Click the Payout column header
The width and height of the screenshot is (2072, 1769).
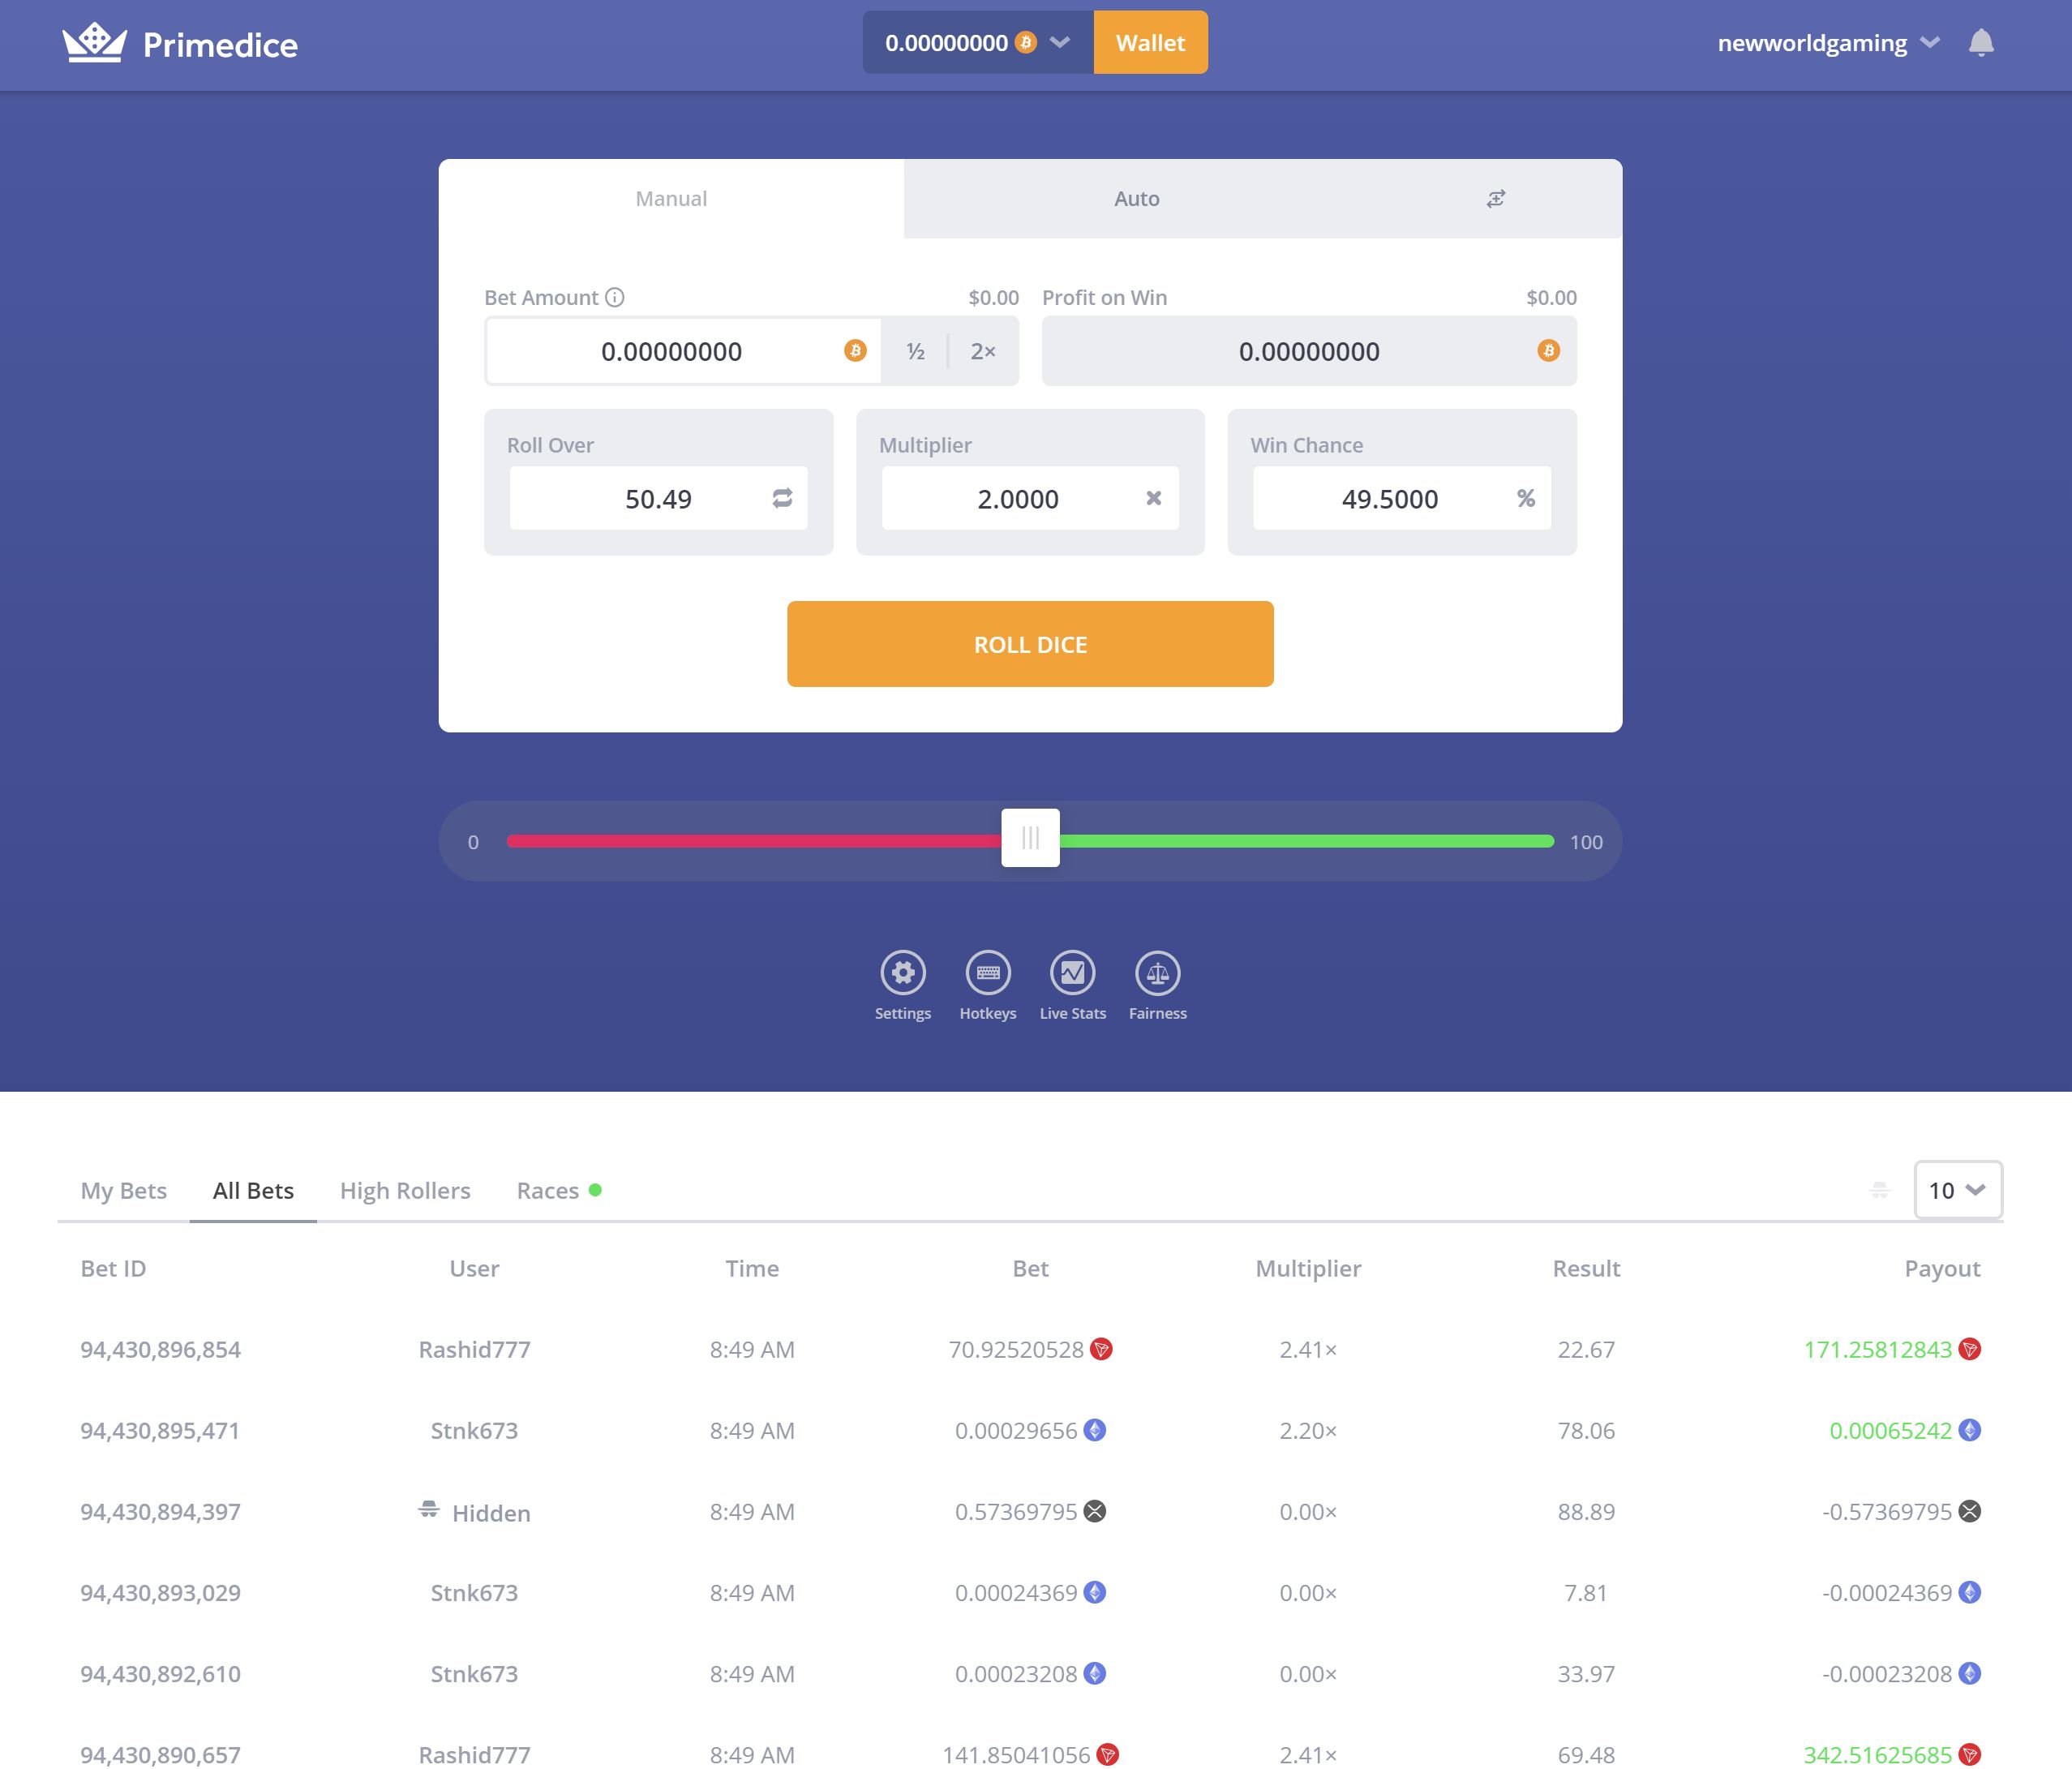(1942, 1268)
